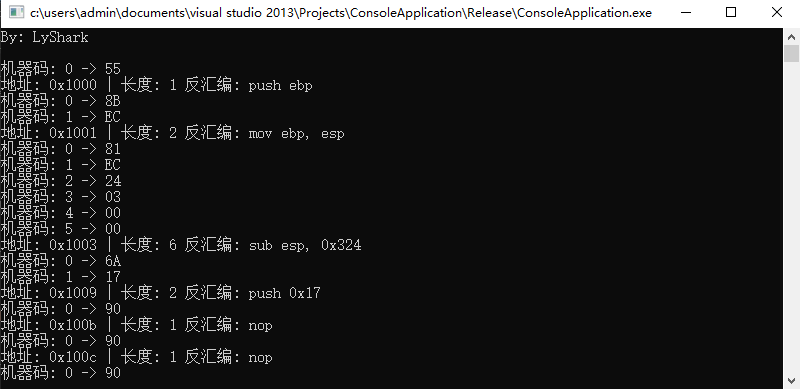Select the "push ebp" disassembly line
Image resolution: width=800 pixels, height=389 pixels.
[x=156, y=85]
